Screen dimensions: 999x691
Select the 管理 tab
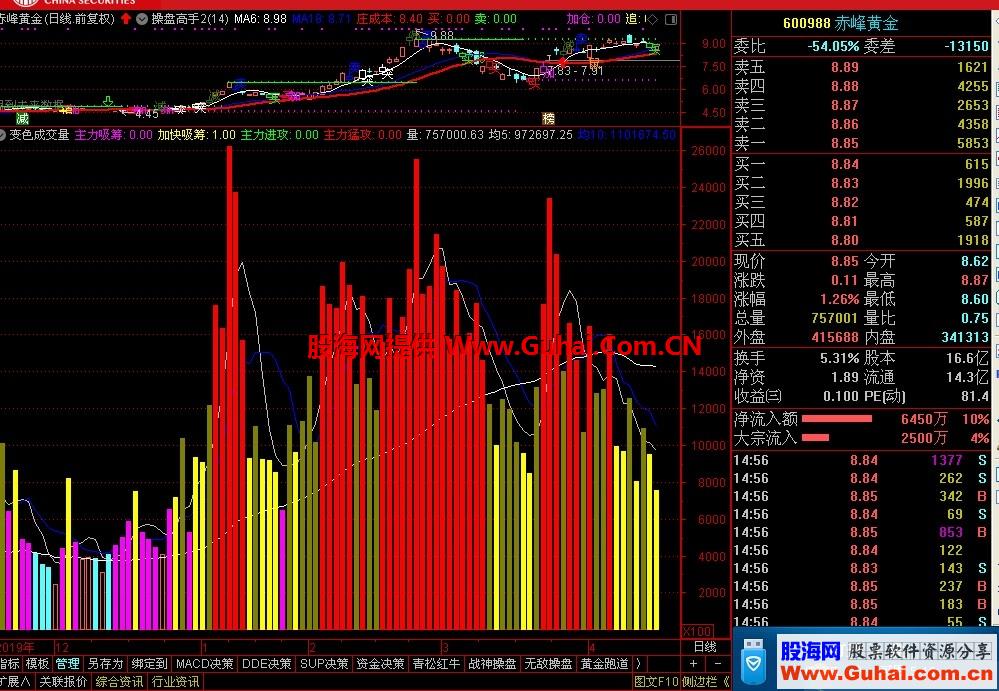[68, 664]
